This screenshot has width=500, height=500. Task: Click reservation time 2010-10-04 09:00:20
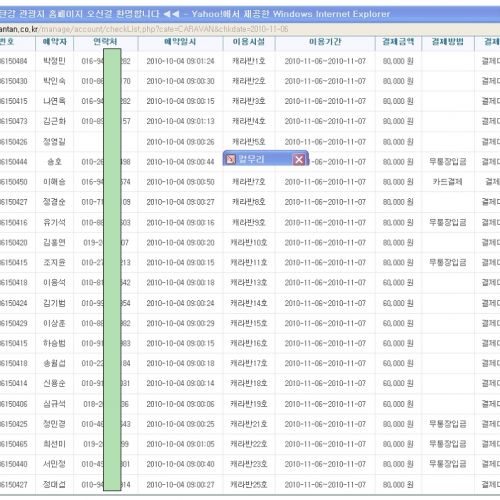pos(180,243)
